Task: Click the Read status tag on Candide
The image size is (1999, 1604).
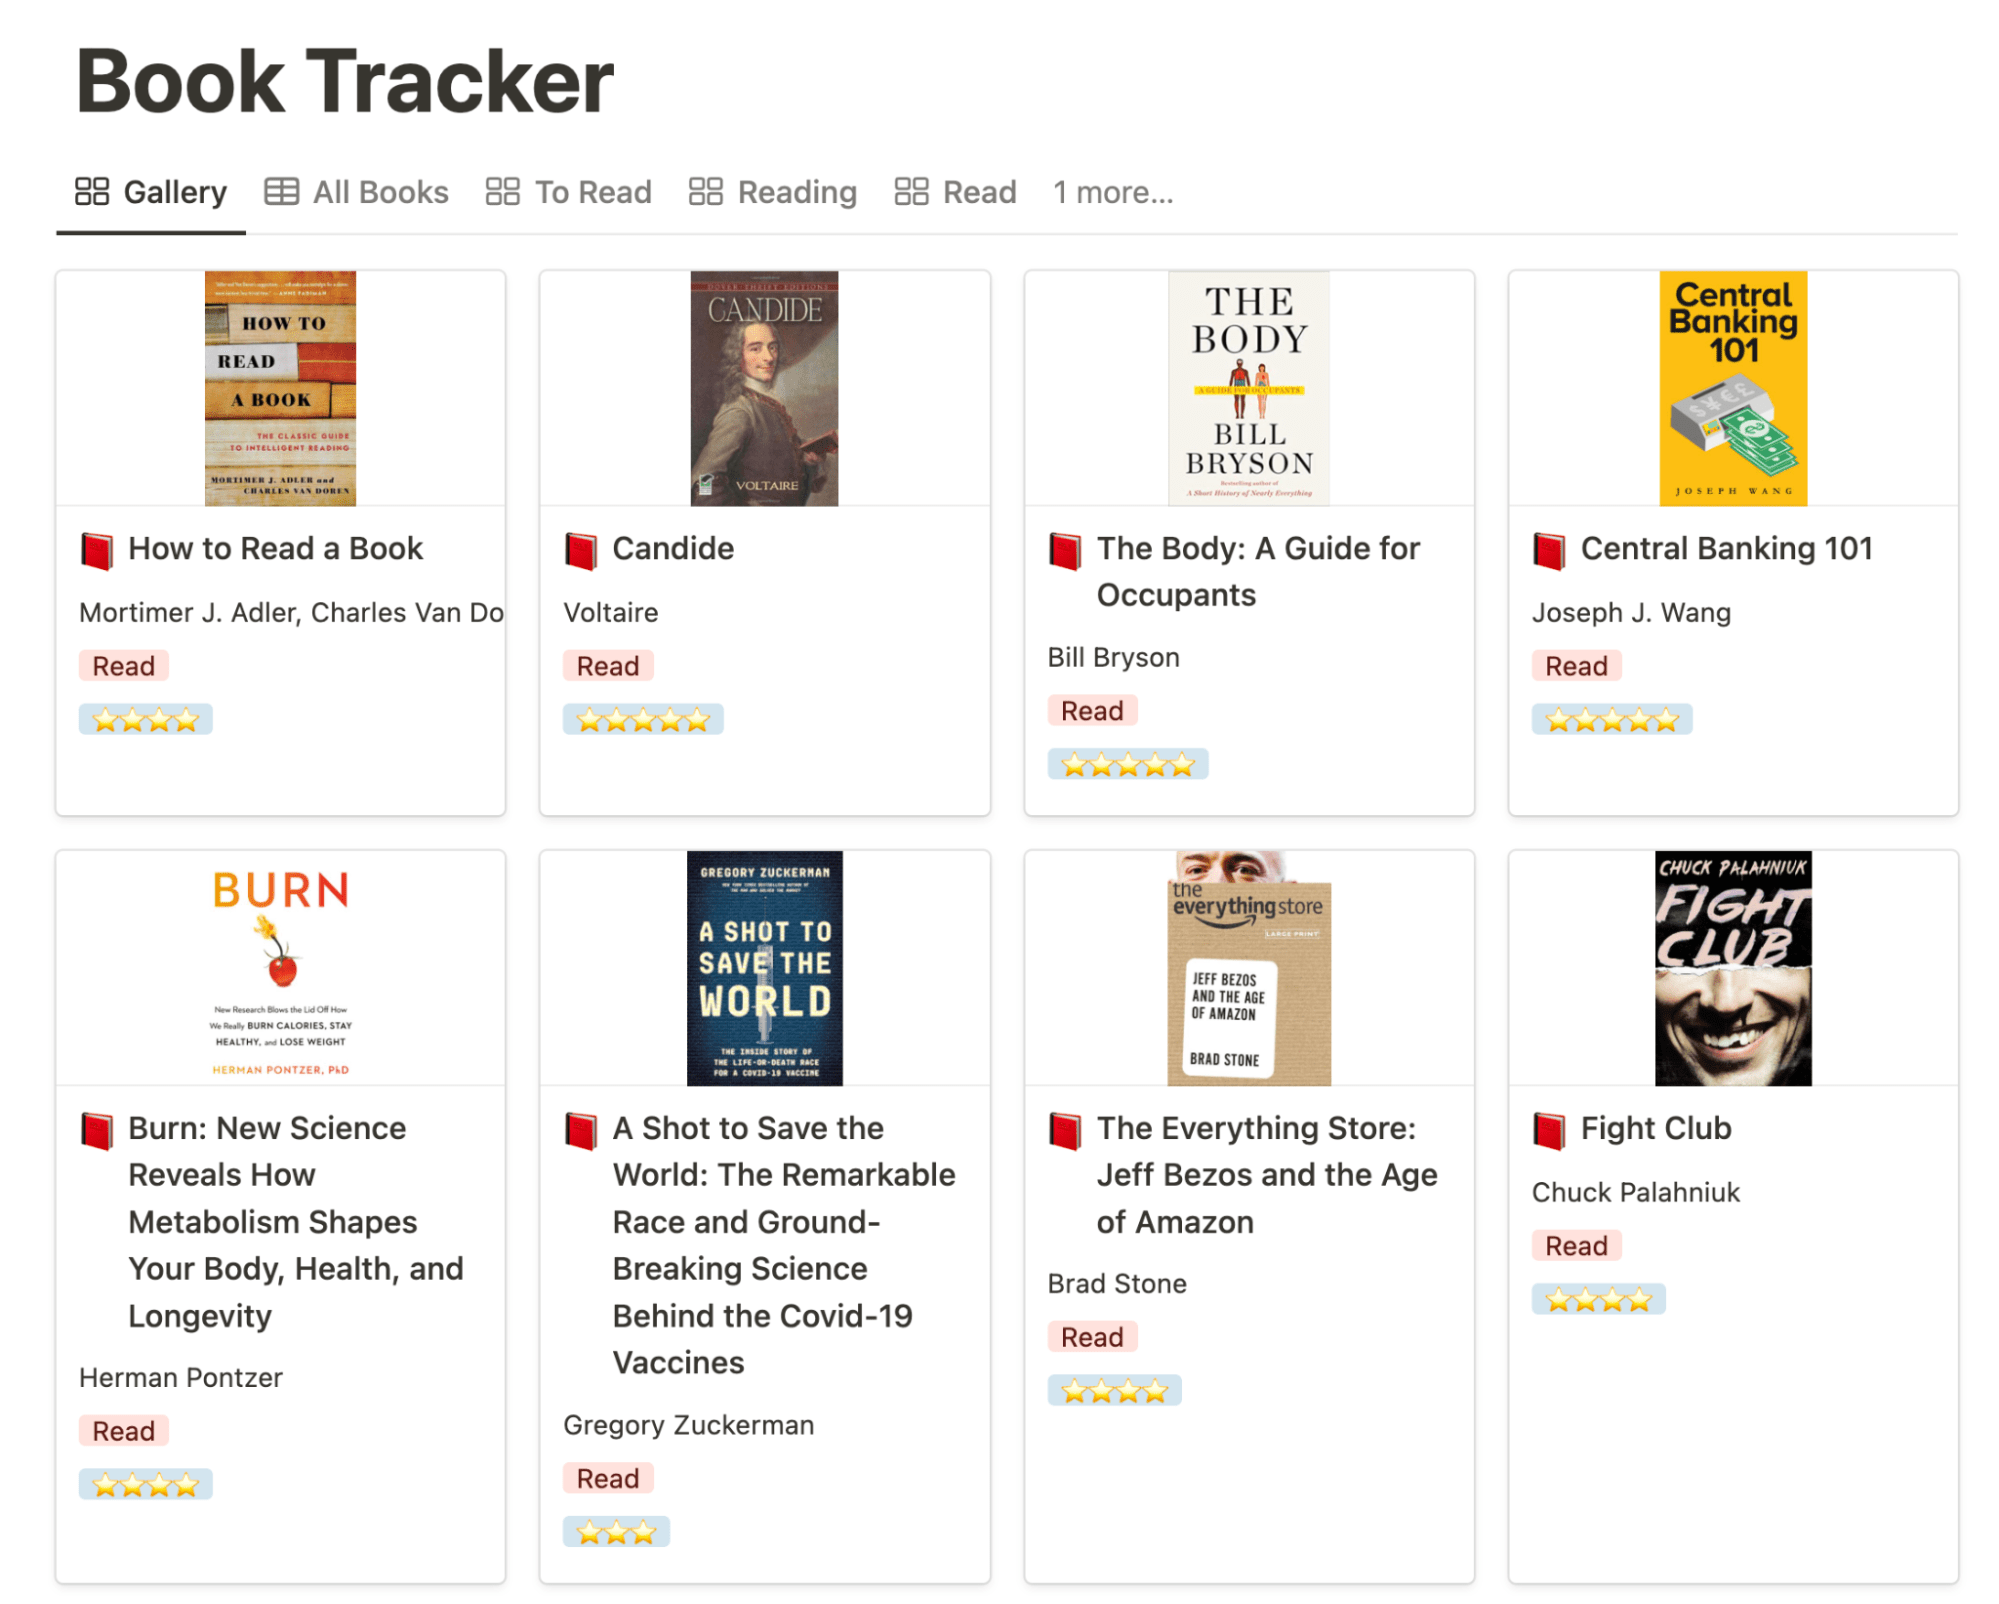Action: coord(608,666)
